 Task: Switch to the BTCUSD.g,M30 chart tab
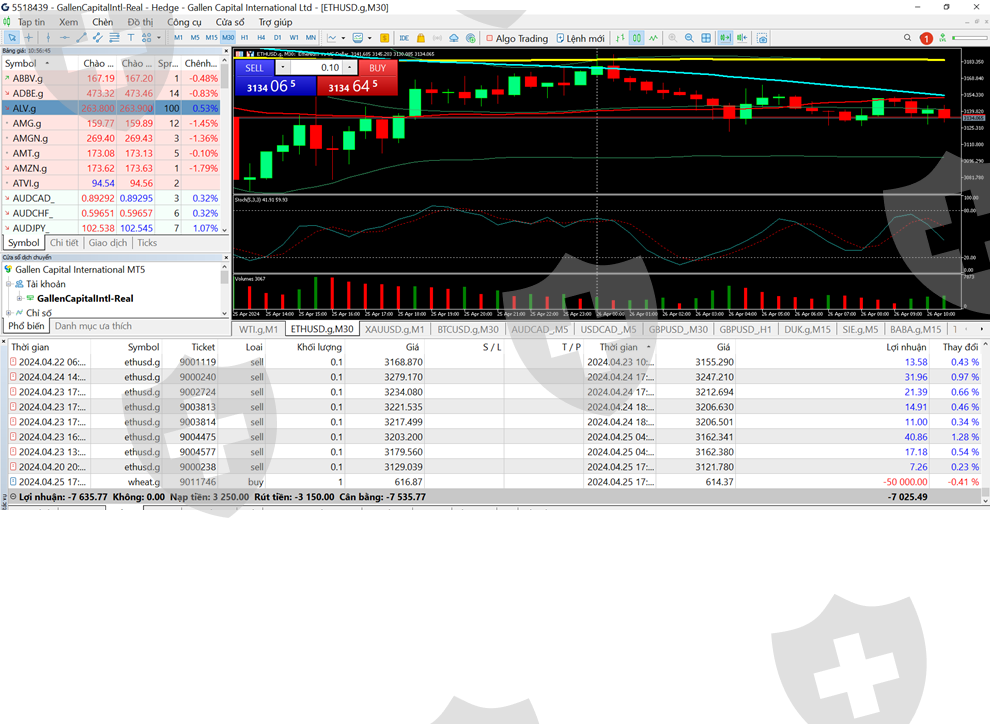click(x=468, y=329)
